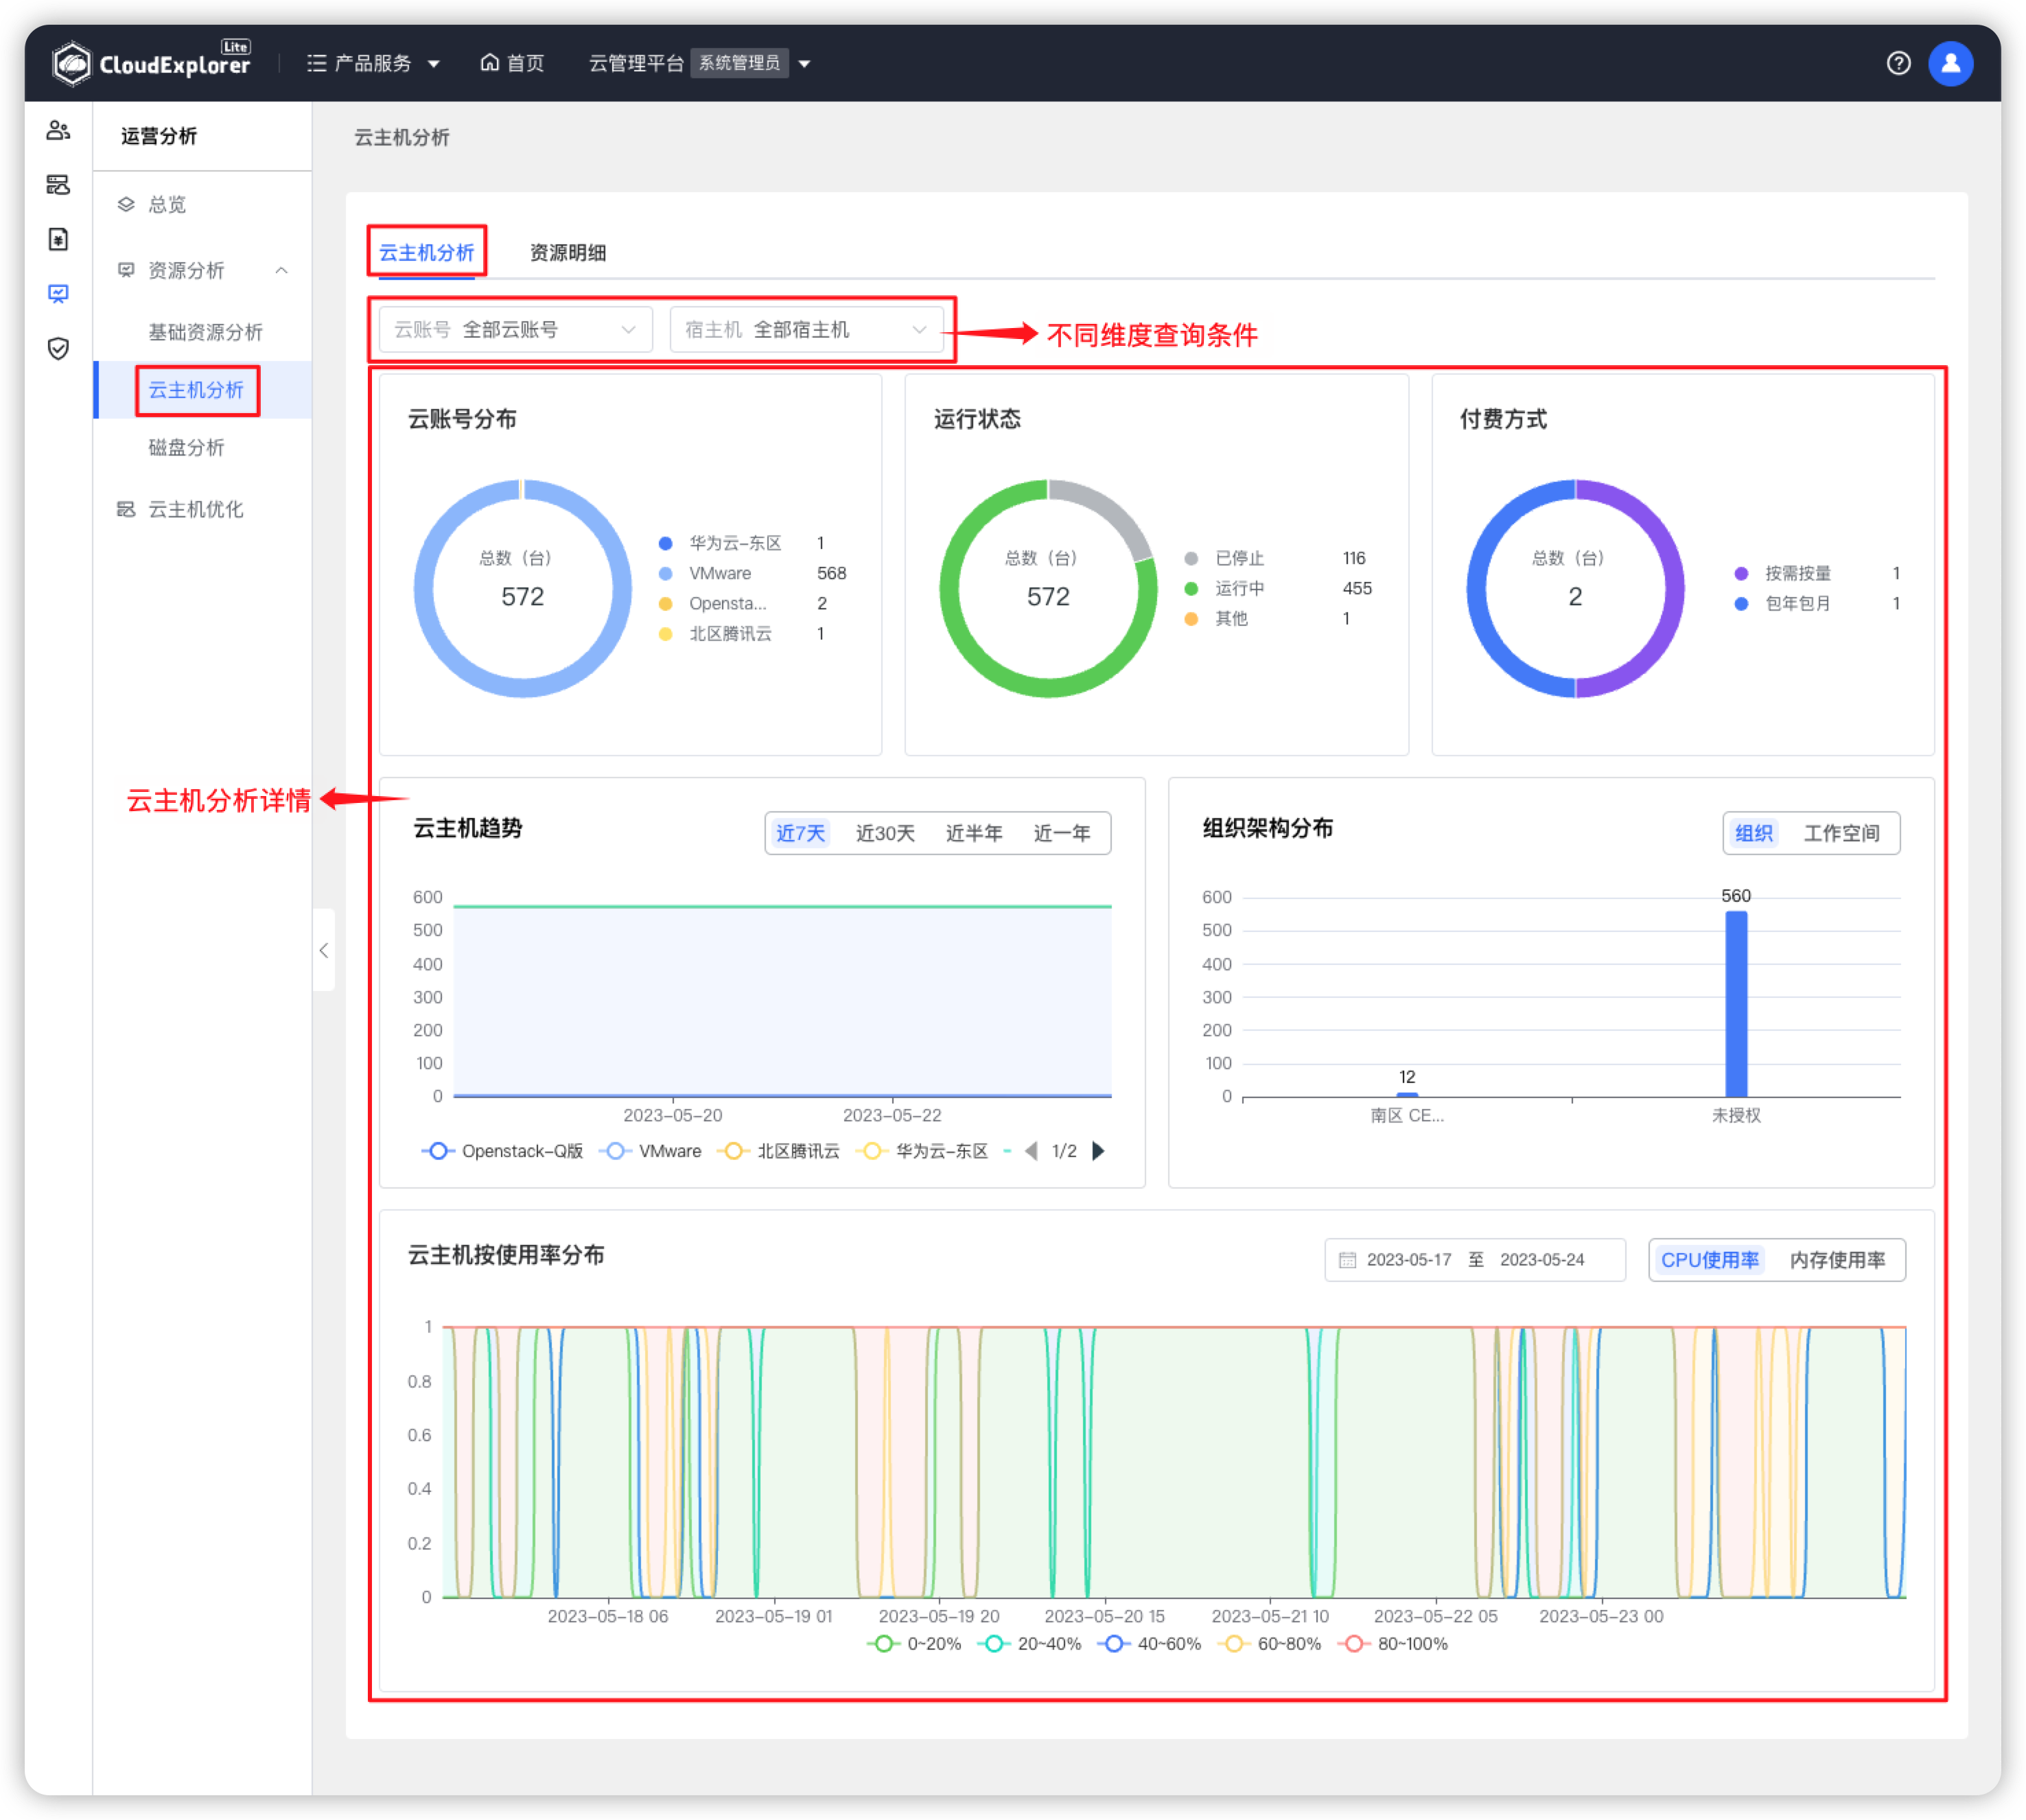Go to next legend page arrow

(1098, 1150)
